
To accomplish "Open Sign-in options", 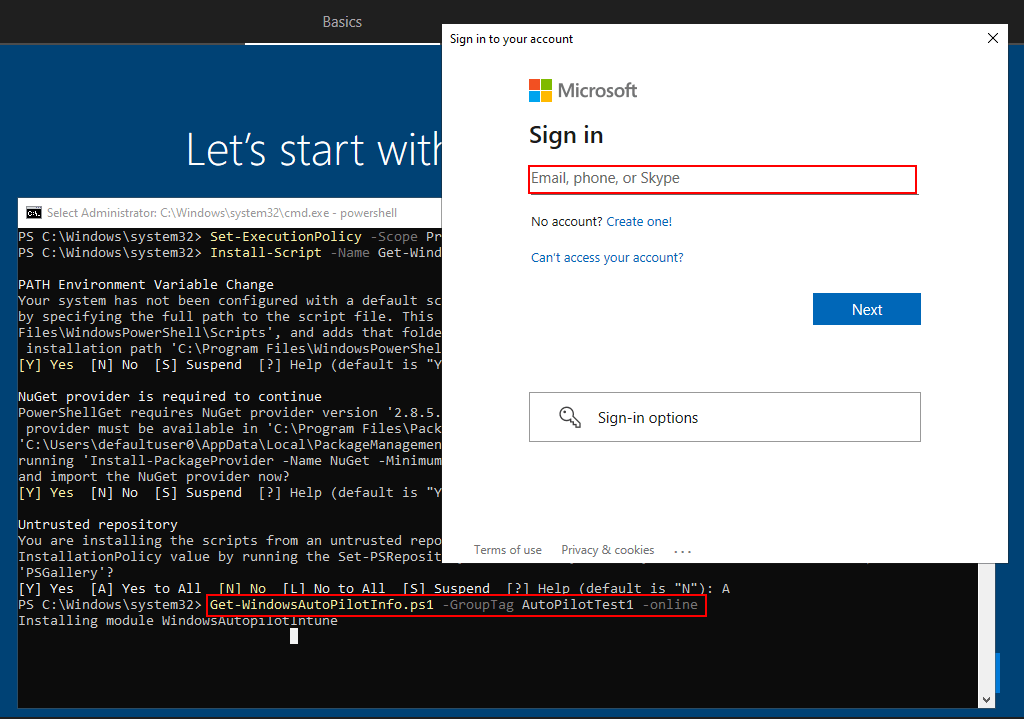I will (724, 417).
